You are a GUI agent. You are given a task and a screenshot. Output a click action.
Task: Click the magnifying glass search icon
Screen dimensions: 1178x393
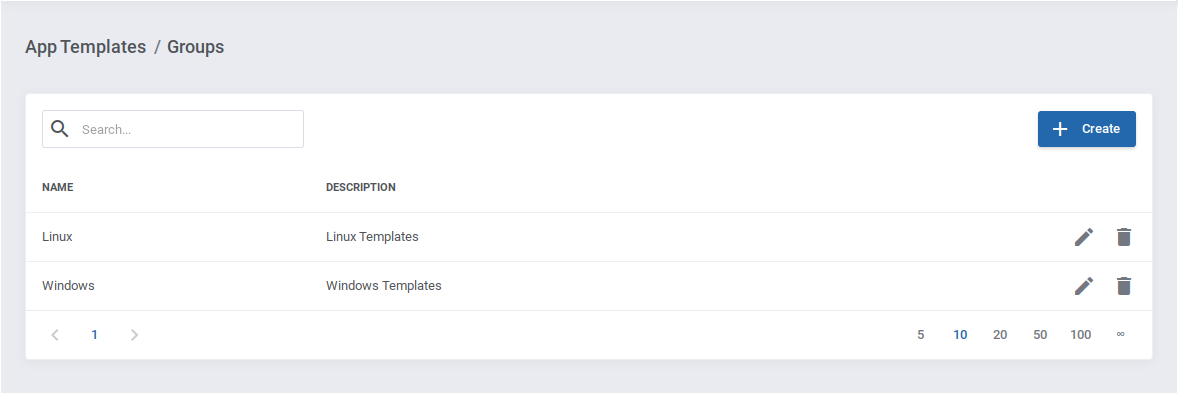click(60, 128)
